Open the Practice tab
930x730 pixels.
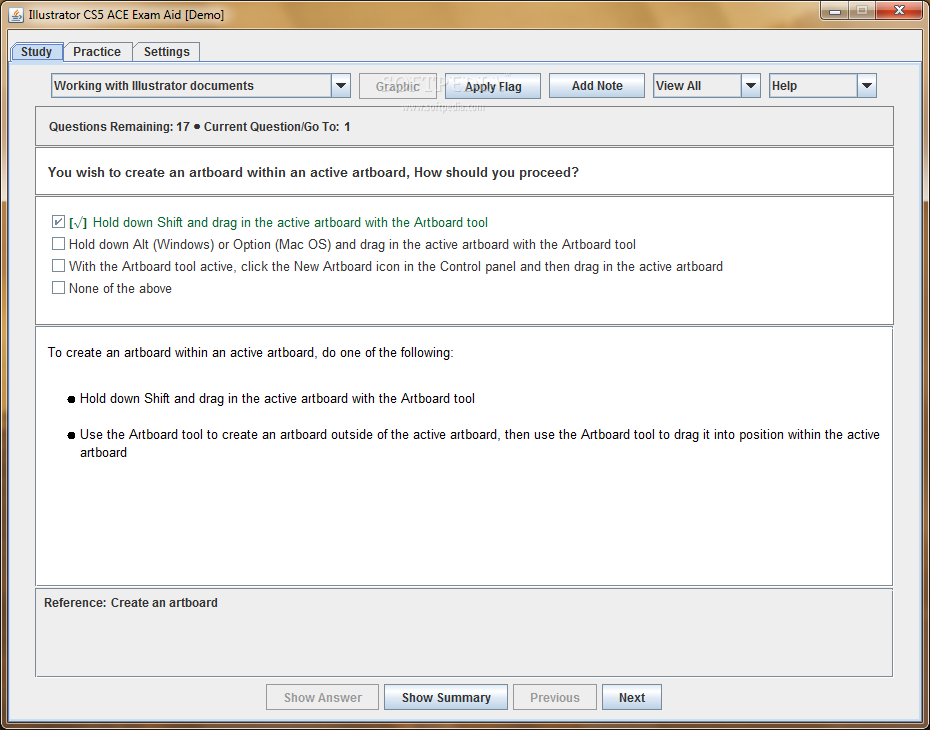tap(97, 52)
